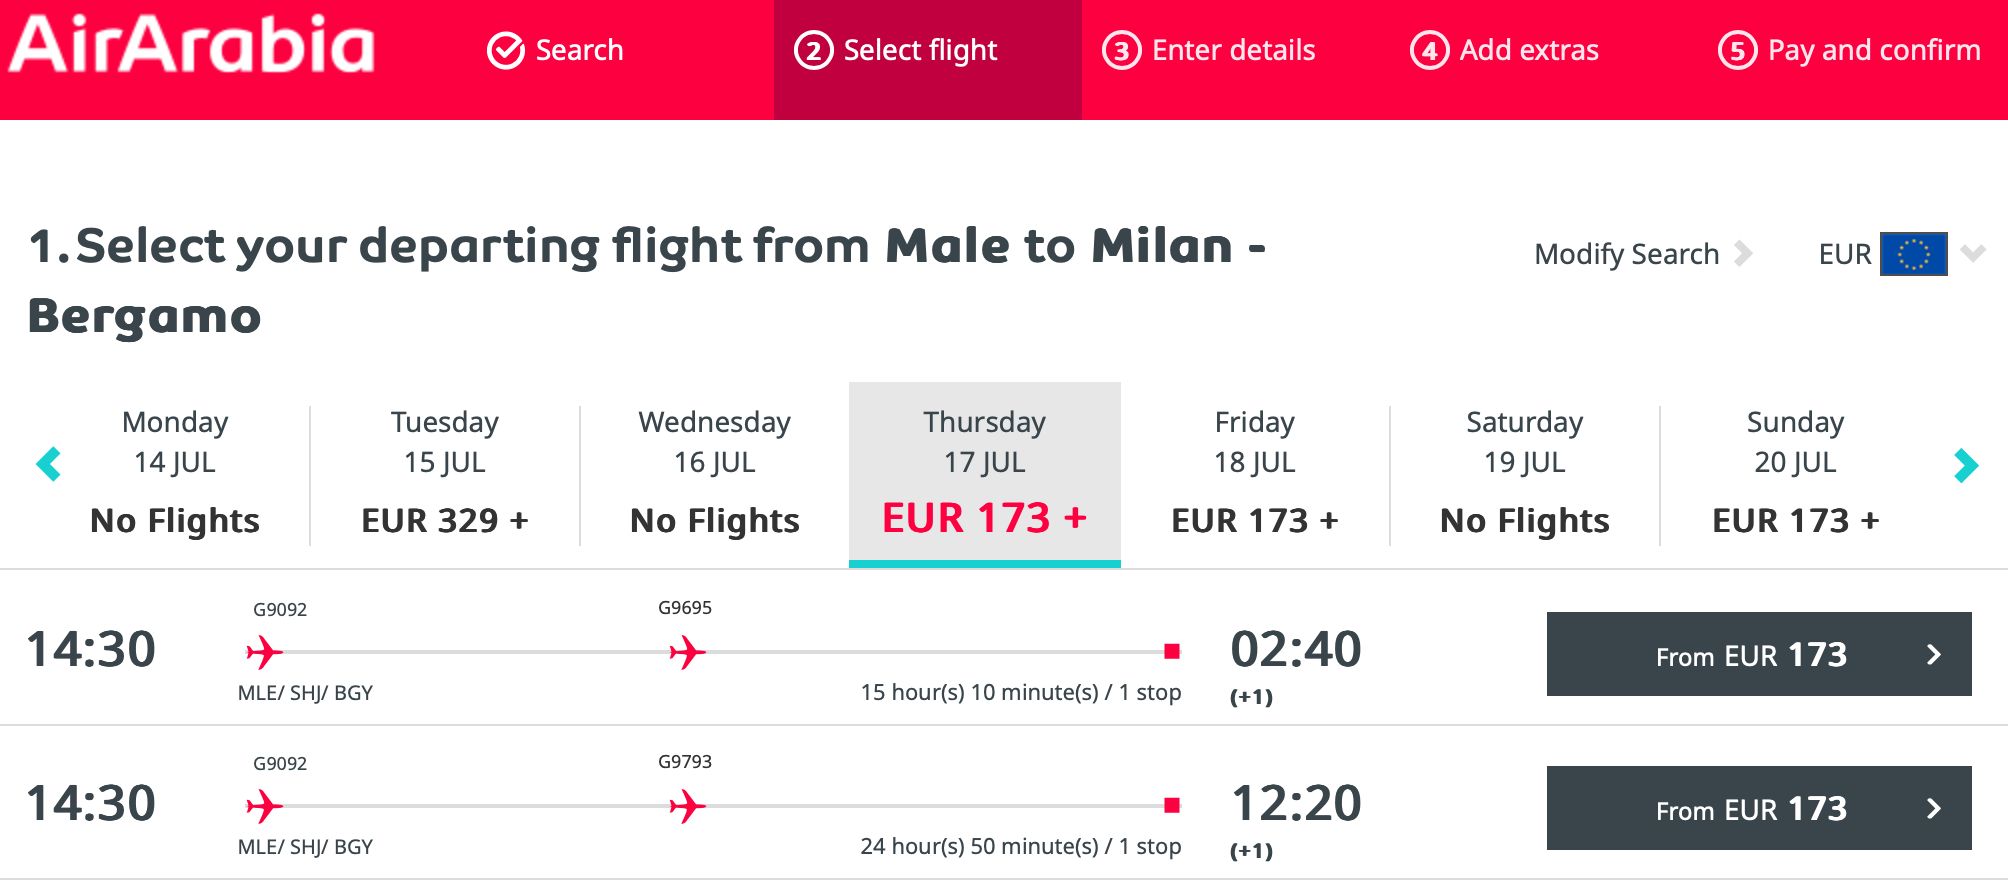
Task: Click the Search step checkmark icon
Action: pyautogui.click(x=505, y=50)
